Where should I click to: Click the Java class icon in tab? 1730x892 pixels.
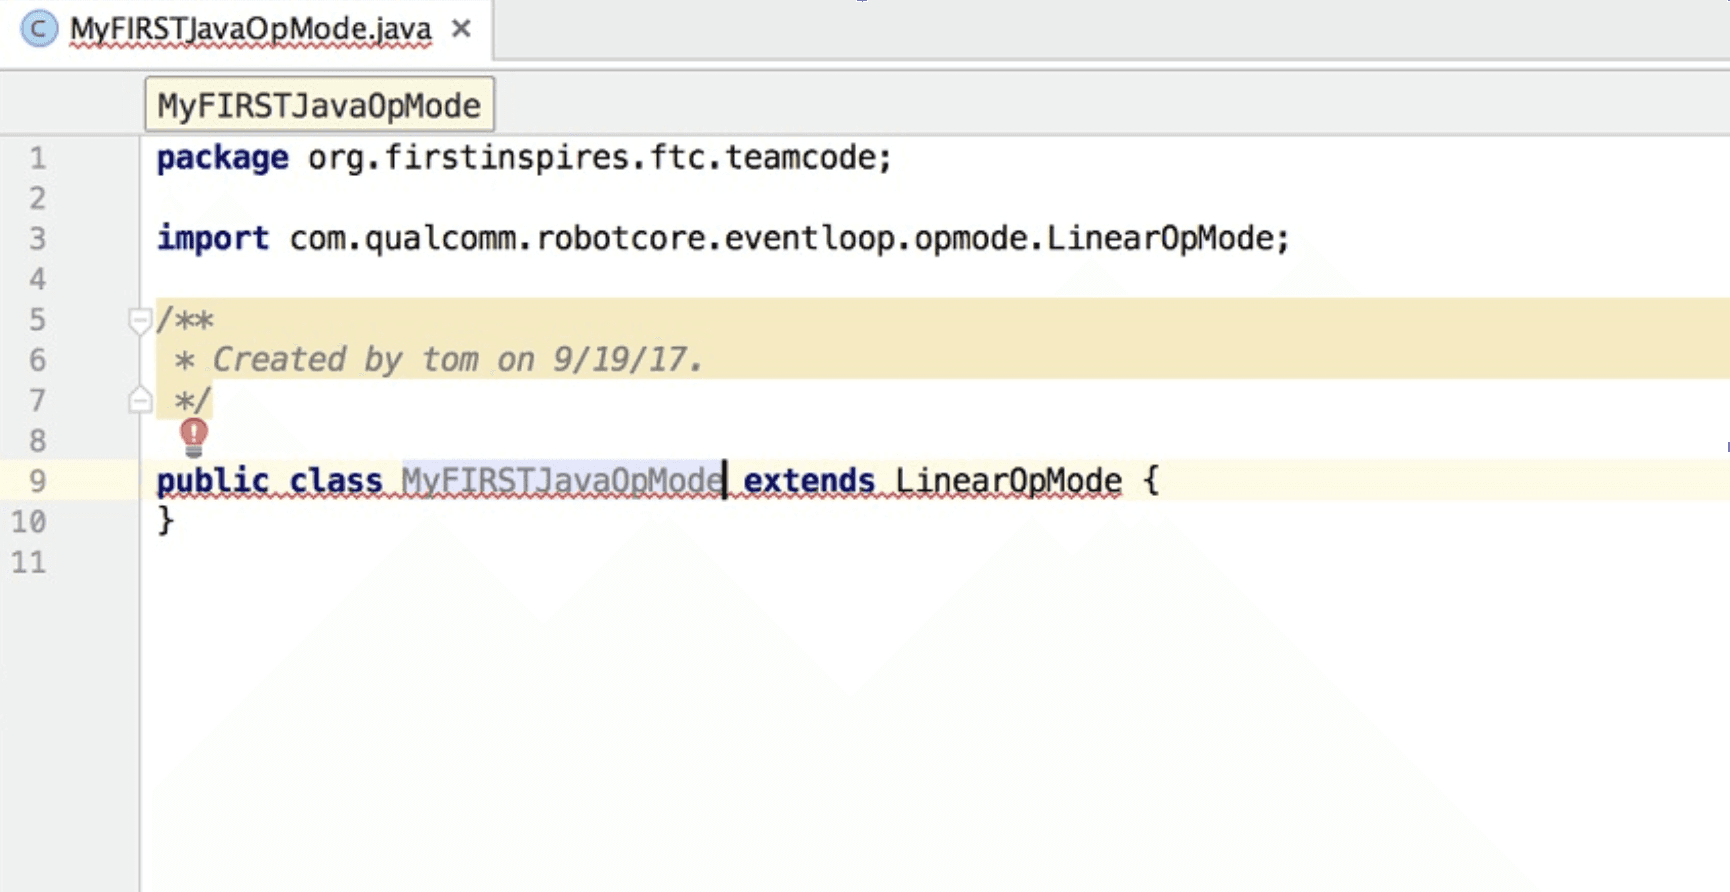[39, 29]
